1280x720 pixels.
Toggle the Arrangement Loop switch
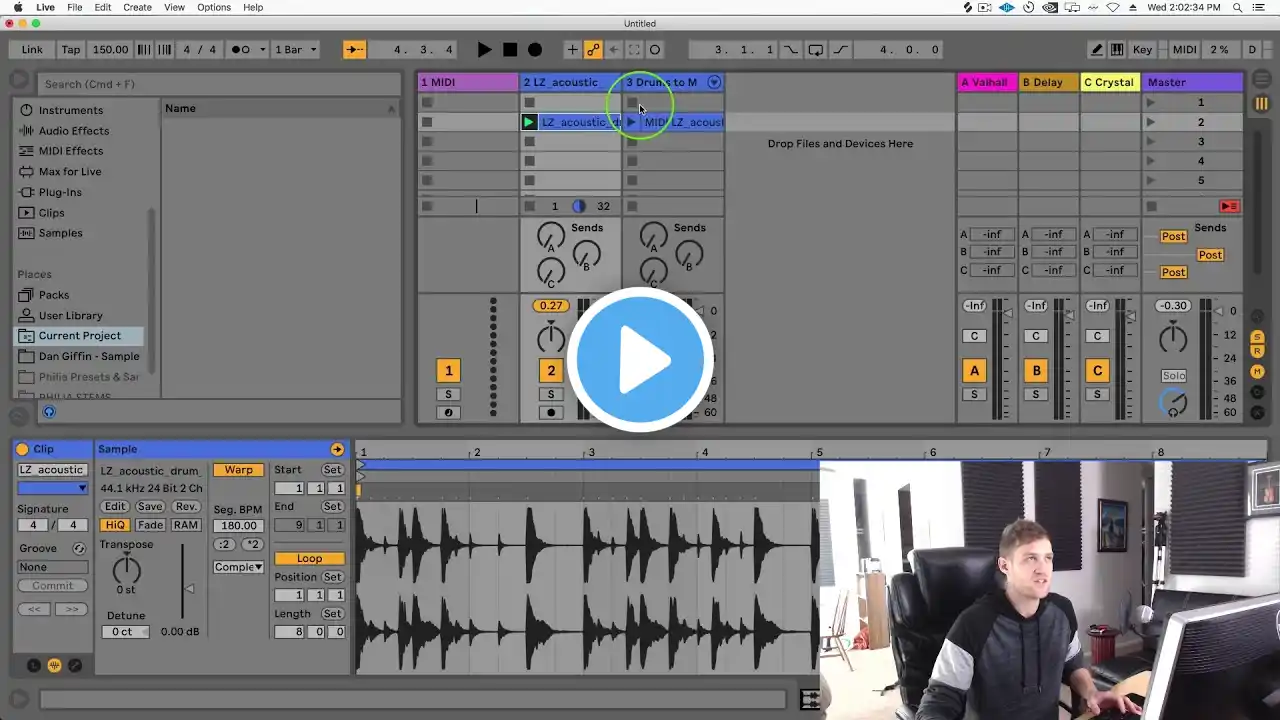pos(816,50)
